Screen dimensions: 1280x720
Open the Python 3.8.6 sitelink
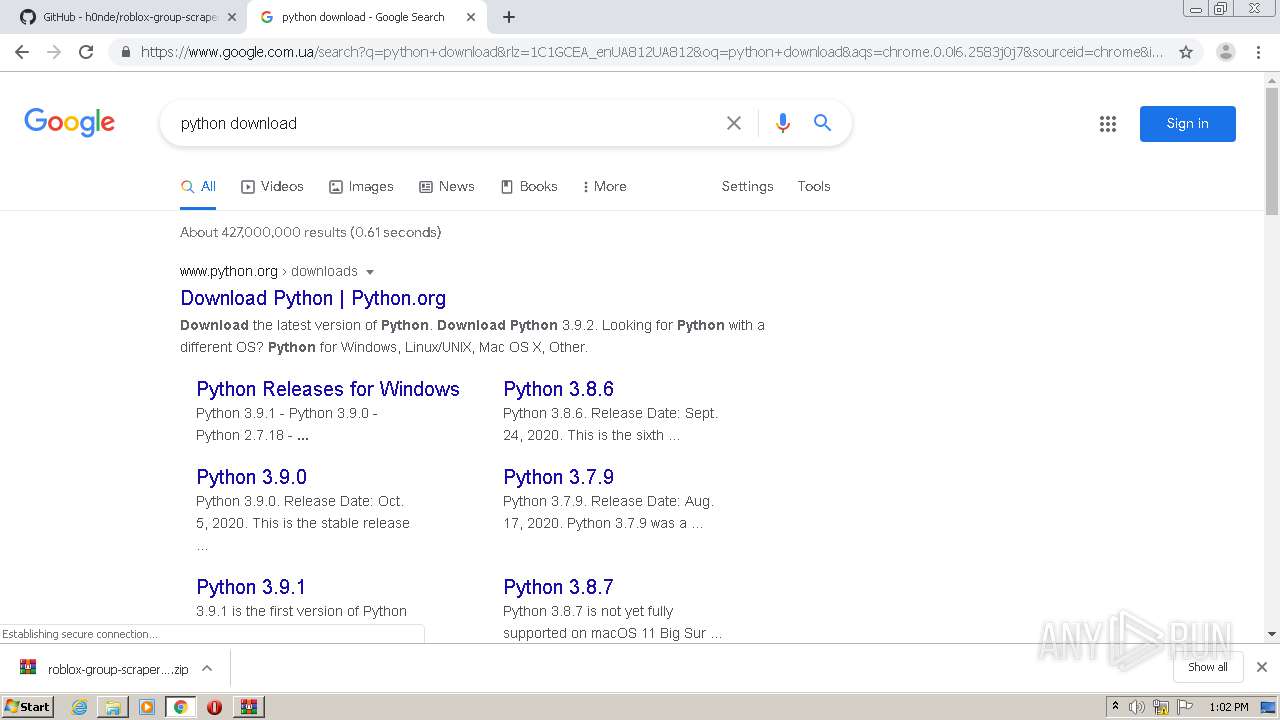(x=558, y=389)
